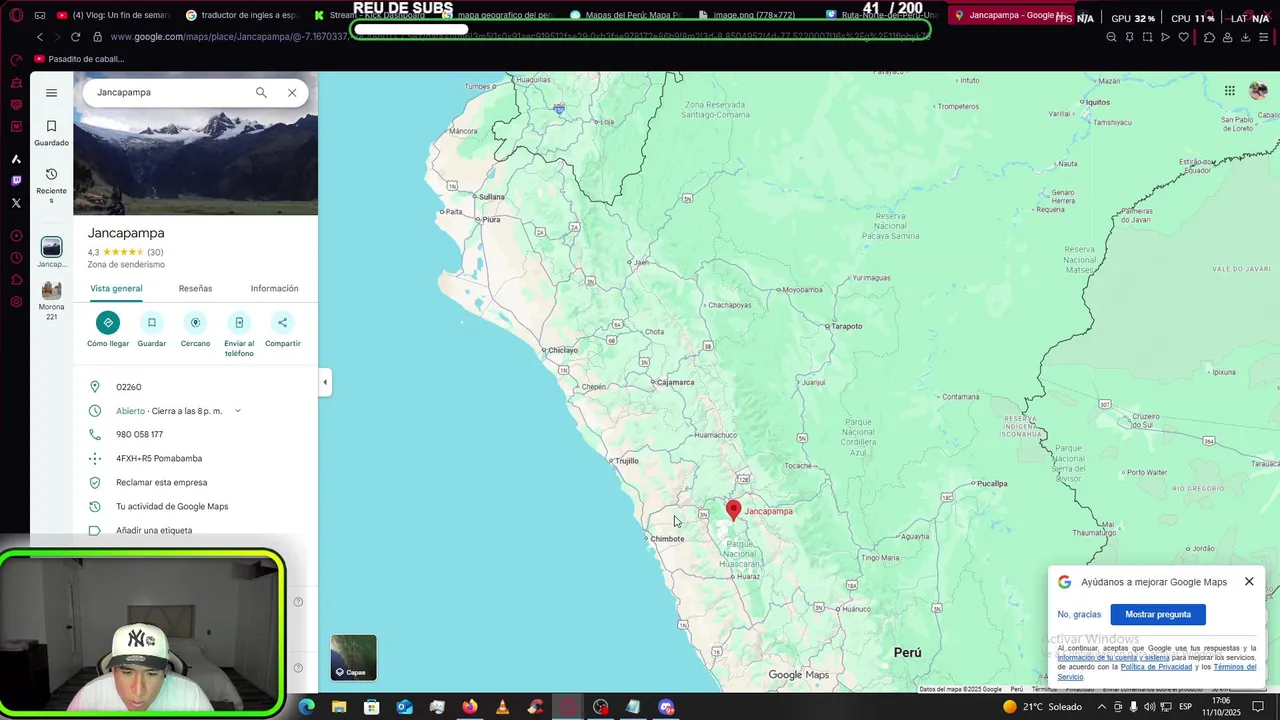Open the 21°C Soleado weather widget
Image resolution: width=1280 pixels, height=720 pixels.
coord(1041,707)
